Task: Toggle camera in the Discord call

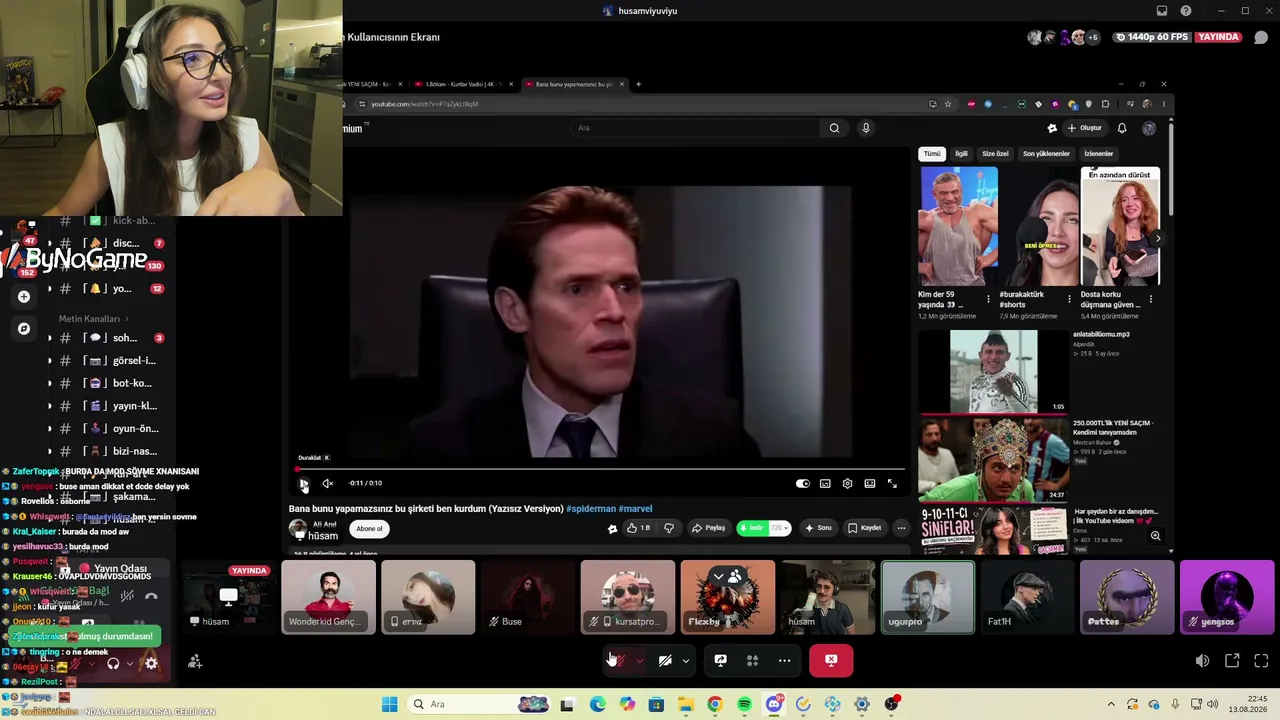Action: coord(664,660)
